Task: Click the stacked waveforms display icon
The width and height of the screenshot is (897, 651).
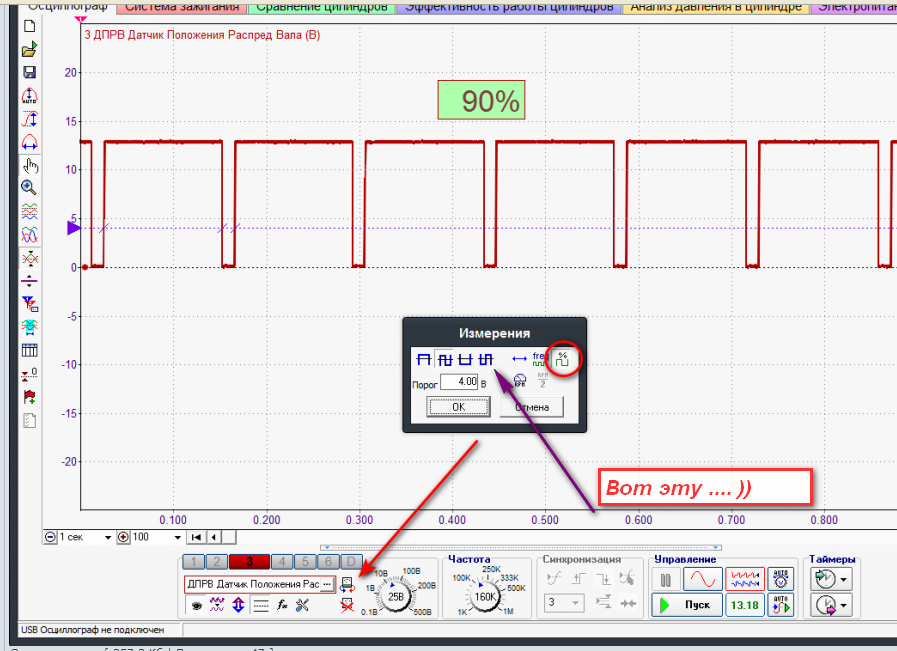Action: pos(30,211)
